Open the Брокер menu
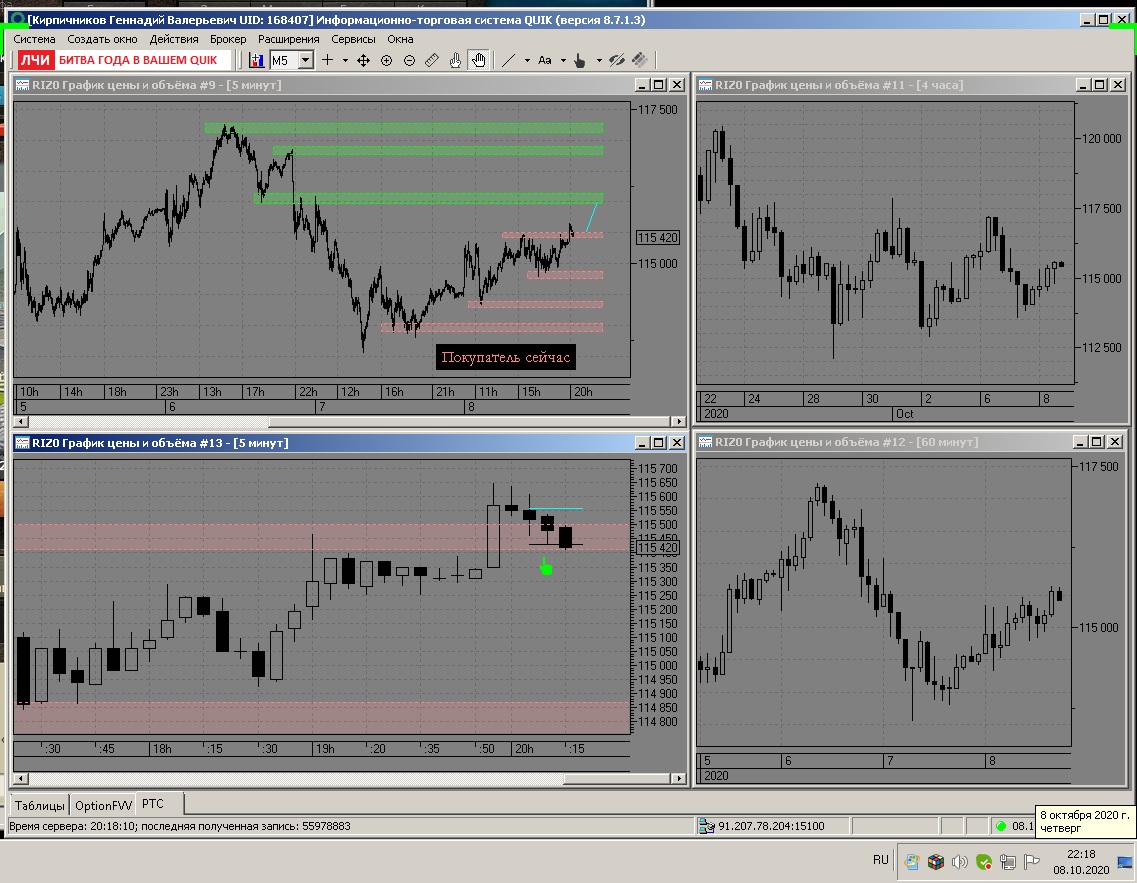 point(228,39)
